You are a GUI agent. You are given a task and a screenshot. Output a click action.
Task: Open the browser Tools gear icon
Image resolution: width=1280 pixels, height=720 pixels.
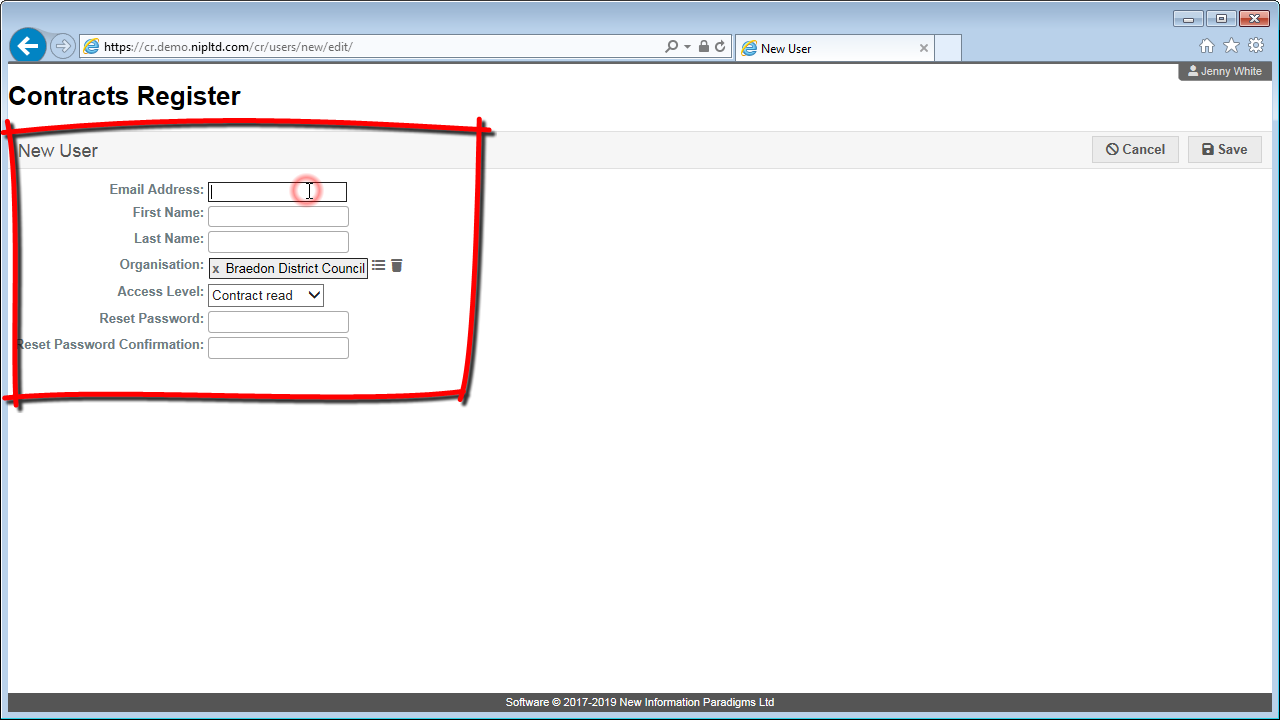click(1256, 46)
